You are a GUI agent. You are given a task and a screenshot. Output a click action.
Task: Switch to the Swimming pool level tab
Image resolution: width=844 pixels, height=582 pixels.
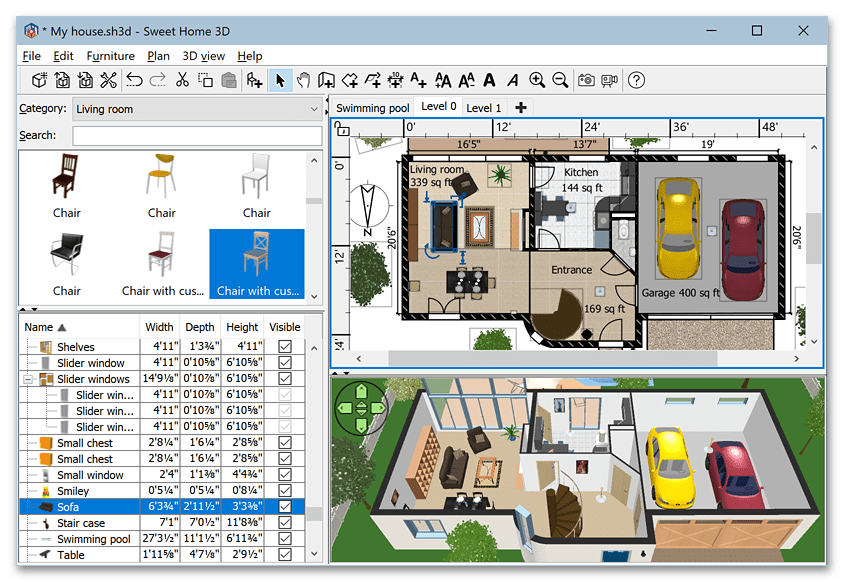(x=372, y=108)
